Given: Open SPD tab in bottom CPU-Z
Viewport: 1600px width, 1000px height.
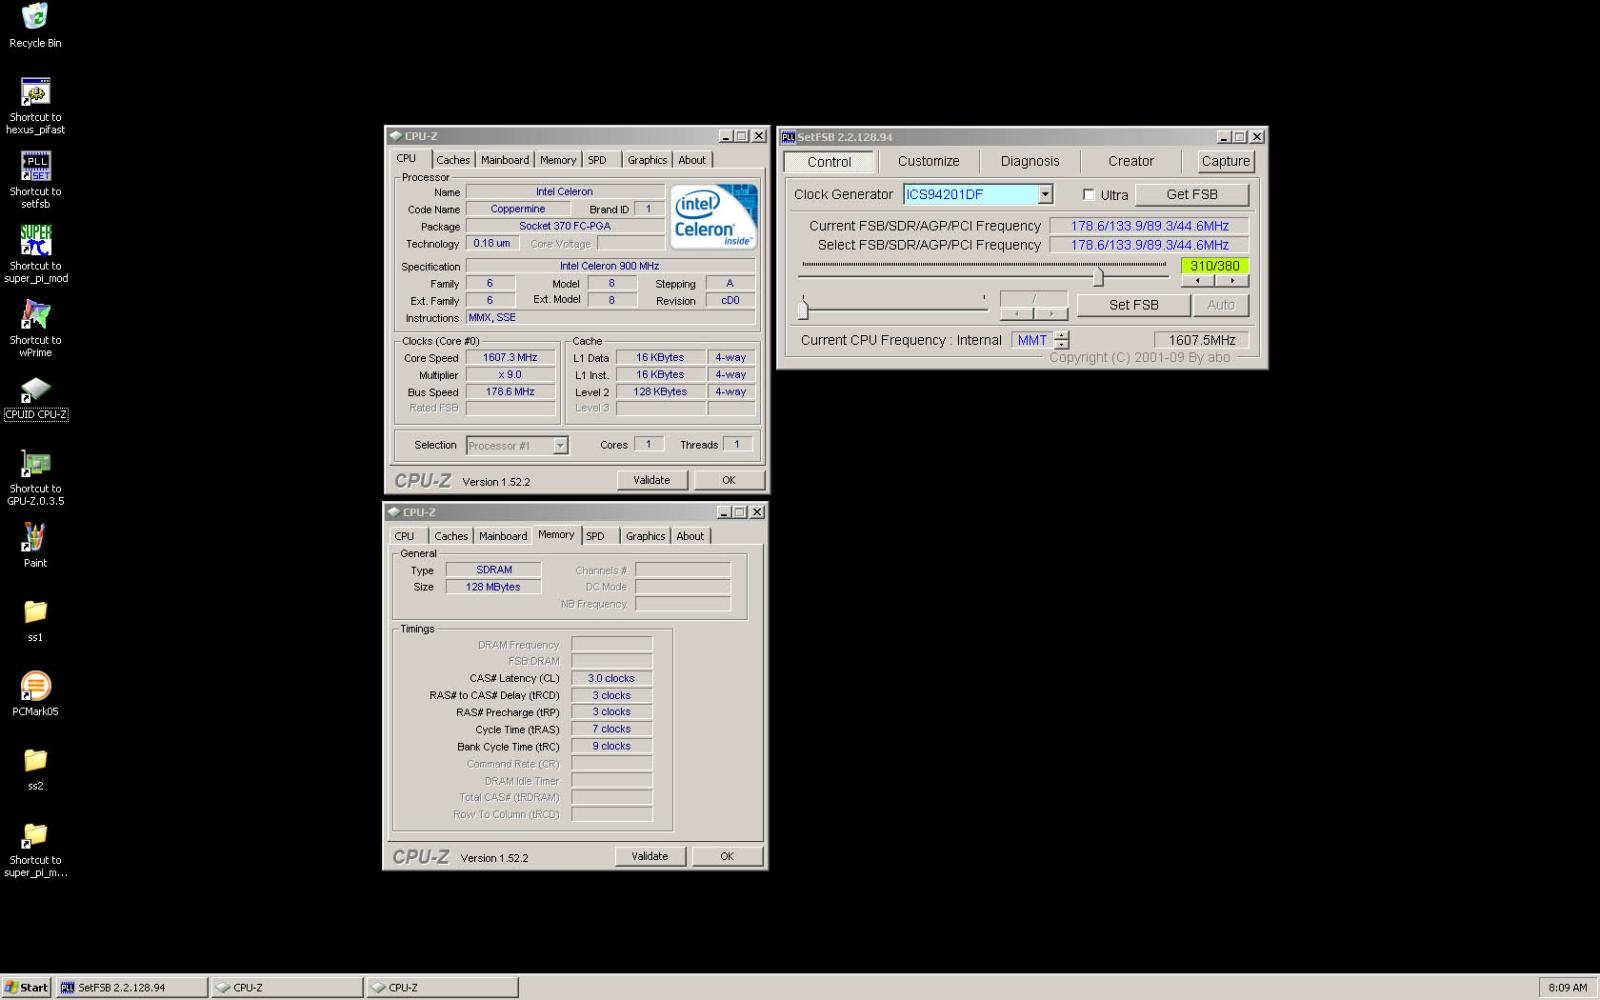Looking at the screenshot, I should pyautogui.click(x=595, y=536).
